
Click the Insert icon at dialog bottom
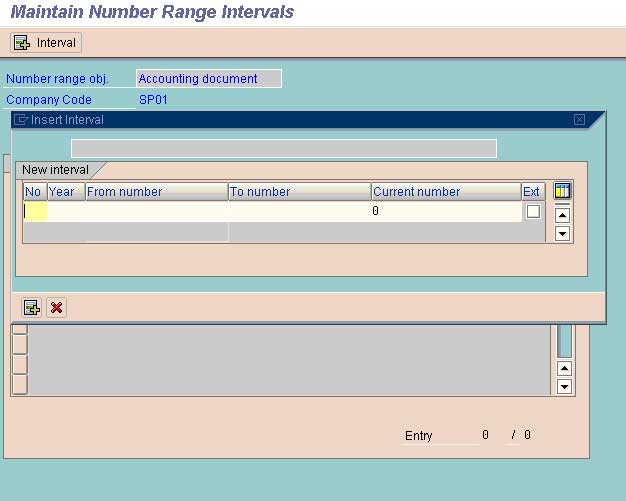click(x=31, y=308)
